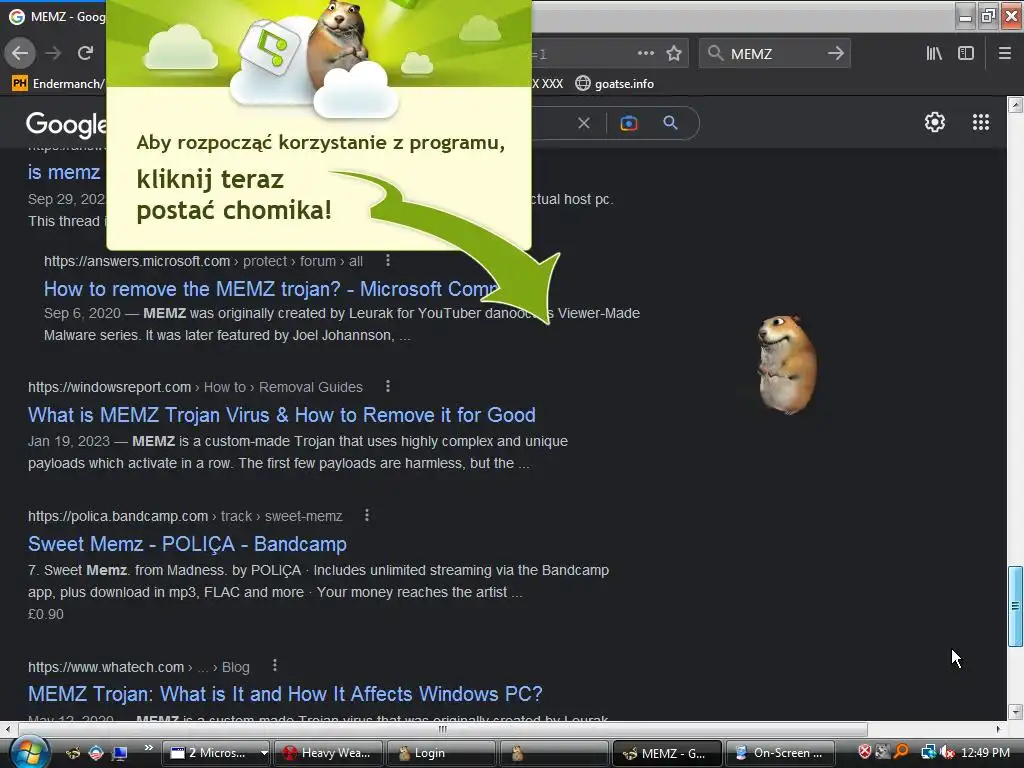Go back with the browser back arrow
This screenshot has height=768, width=1024.
(20, 53)
